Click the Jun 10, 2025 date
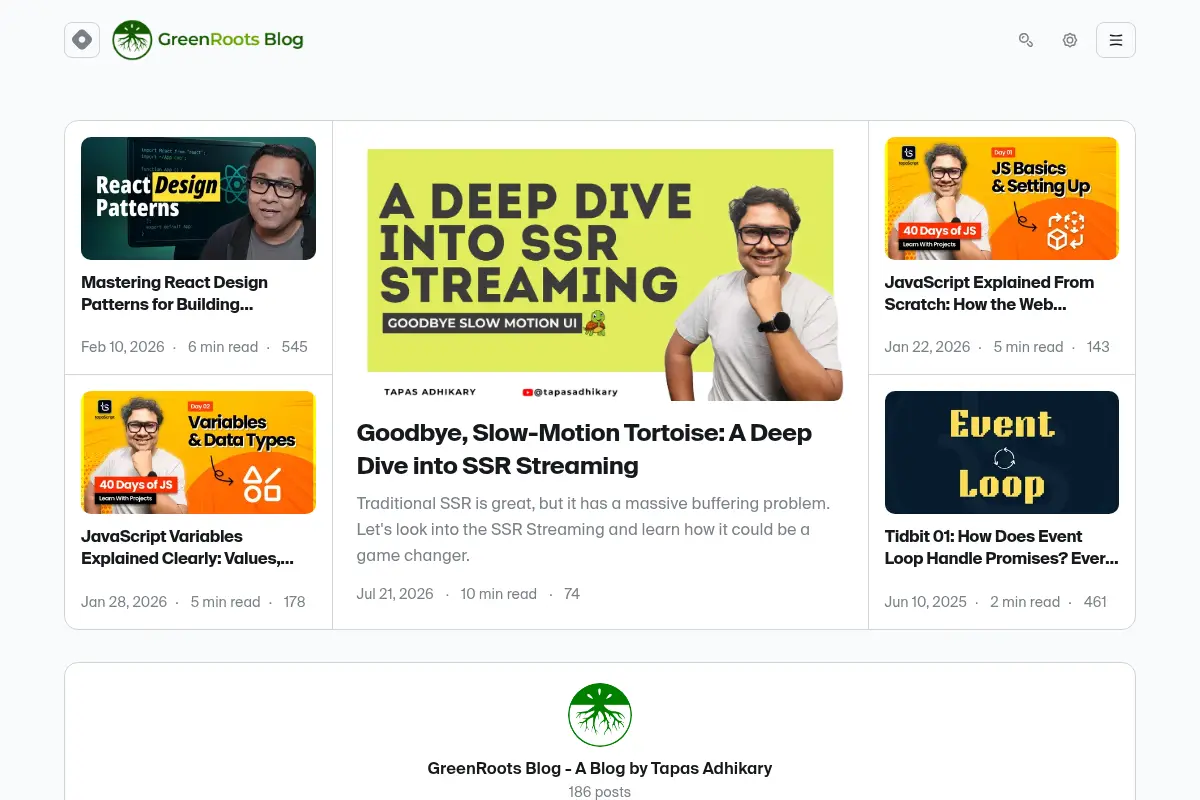The width and height of the screenshot is (1200, 800). click(x=926, y=602)
